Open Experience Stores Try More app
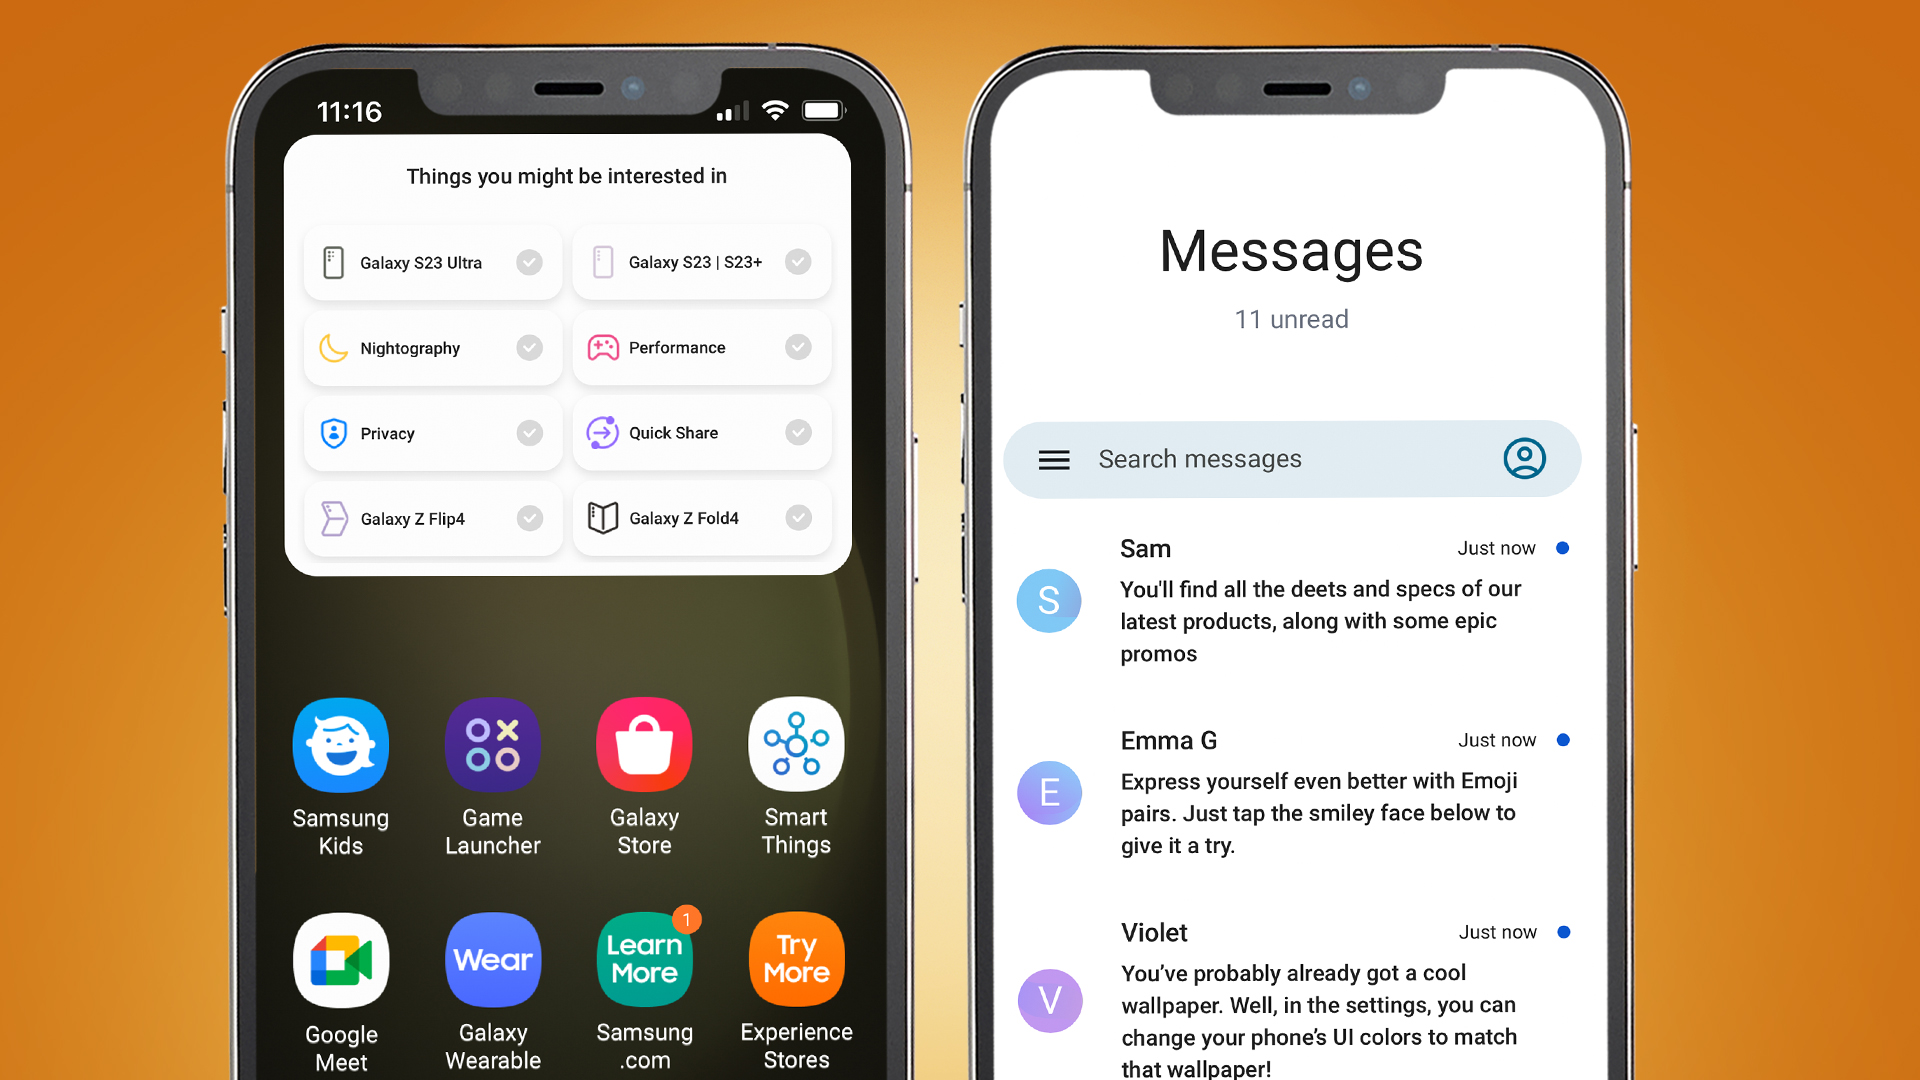This screenshot has width=1920, height=1080. point(794,972)
